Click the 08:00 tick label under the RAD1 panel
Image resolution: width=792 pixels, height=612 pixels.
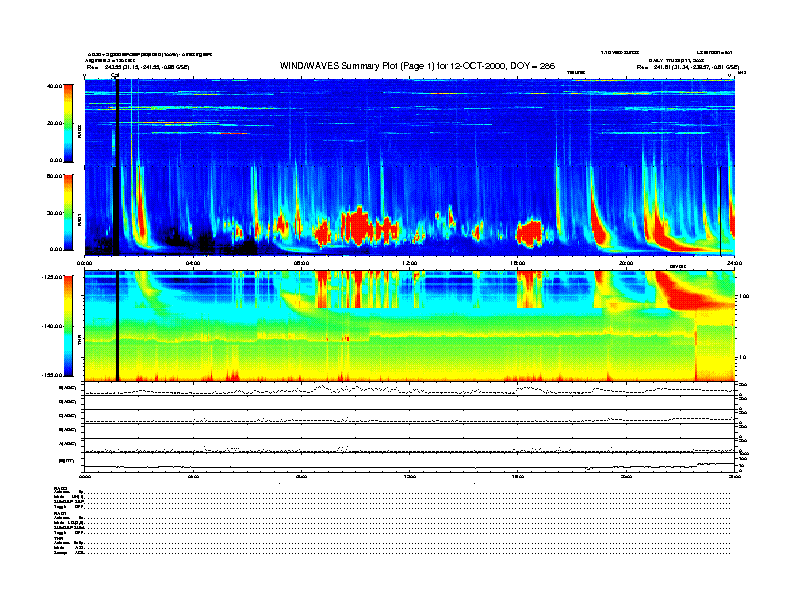point(301,263)
